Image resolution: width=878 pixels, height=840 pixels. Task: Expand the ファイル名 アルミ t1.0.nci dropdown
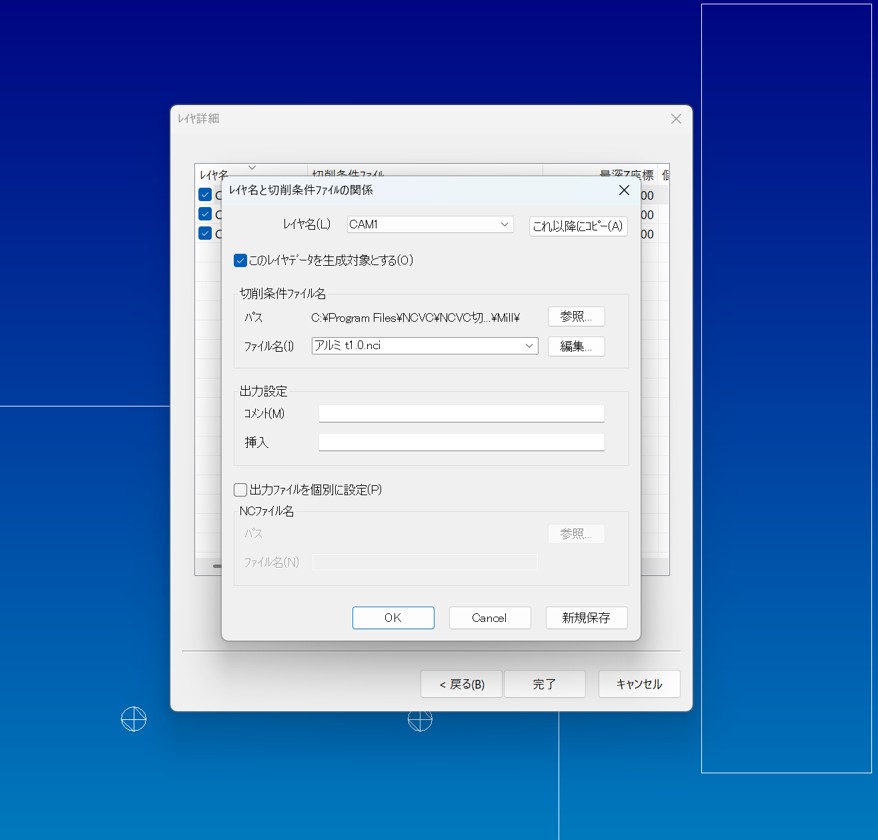[529, 346]
